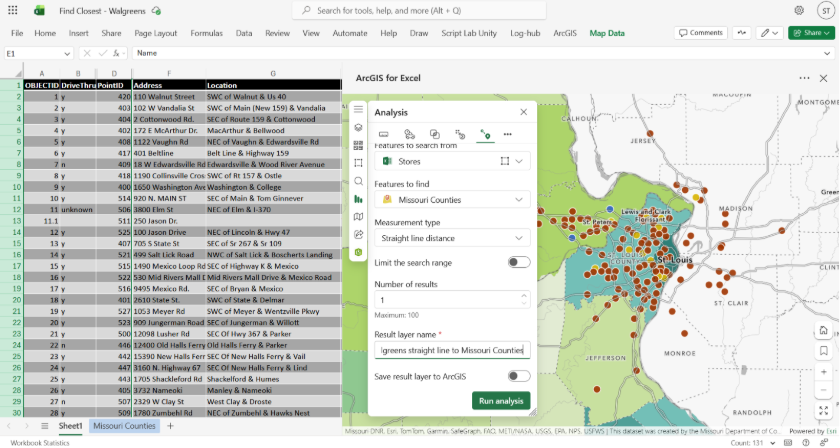Open the Catch up activity icon
840x448 pixels.
[x=741, y=33]
